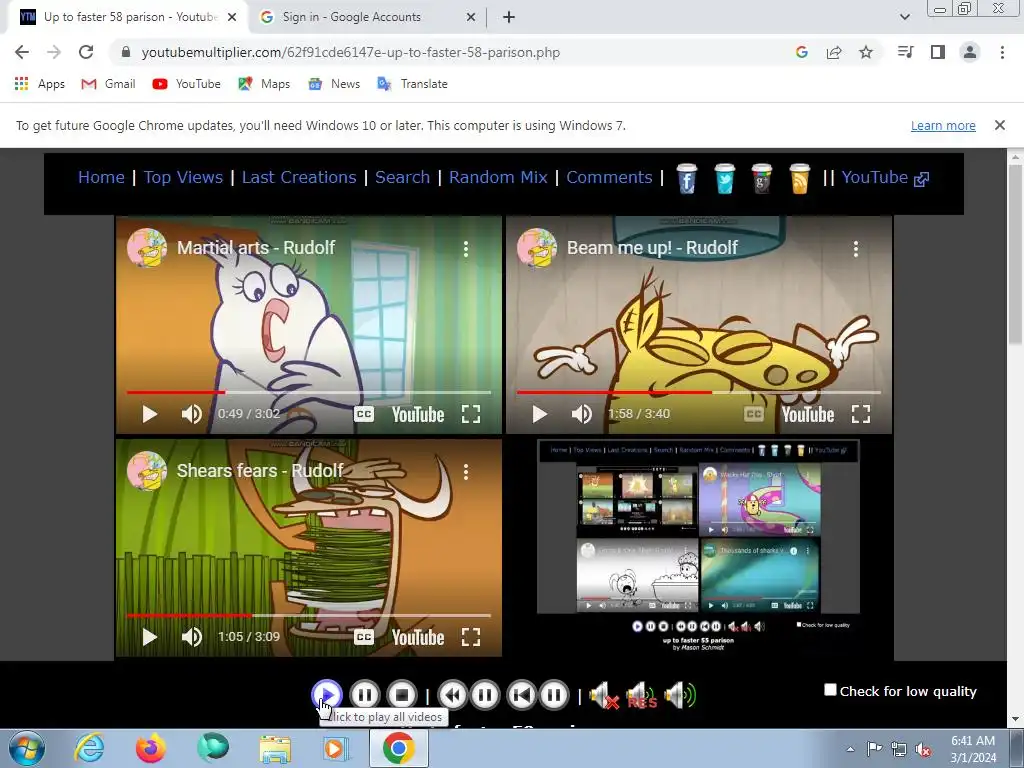Play the Shears fears - Rudolf video
Image resolution: width=1024 pixels, height=768 pixels.
point(150,637)
